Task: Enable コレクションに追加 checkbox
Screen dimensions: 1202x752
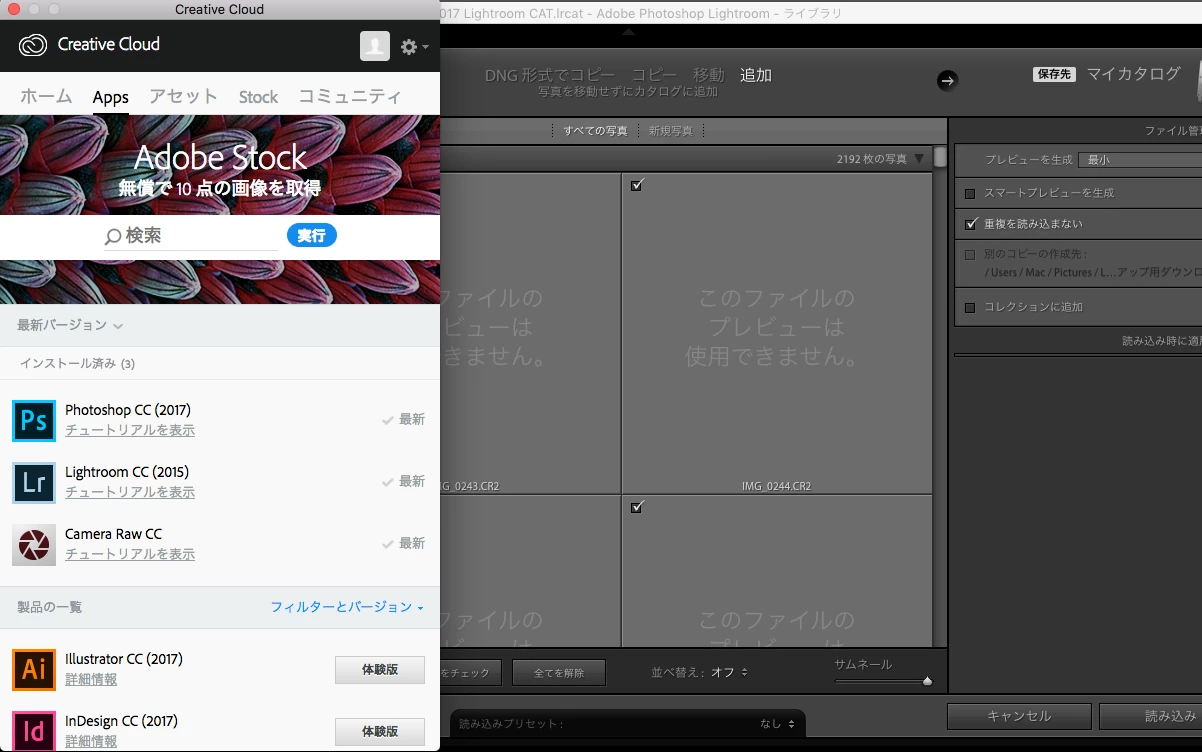Action: (x=970, y=307)
